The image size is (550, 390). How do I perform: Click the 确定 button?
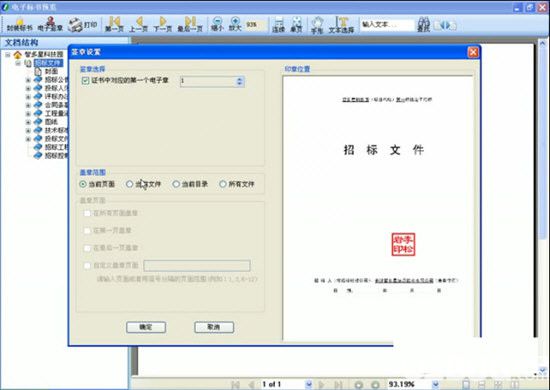146,327
